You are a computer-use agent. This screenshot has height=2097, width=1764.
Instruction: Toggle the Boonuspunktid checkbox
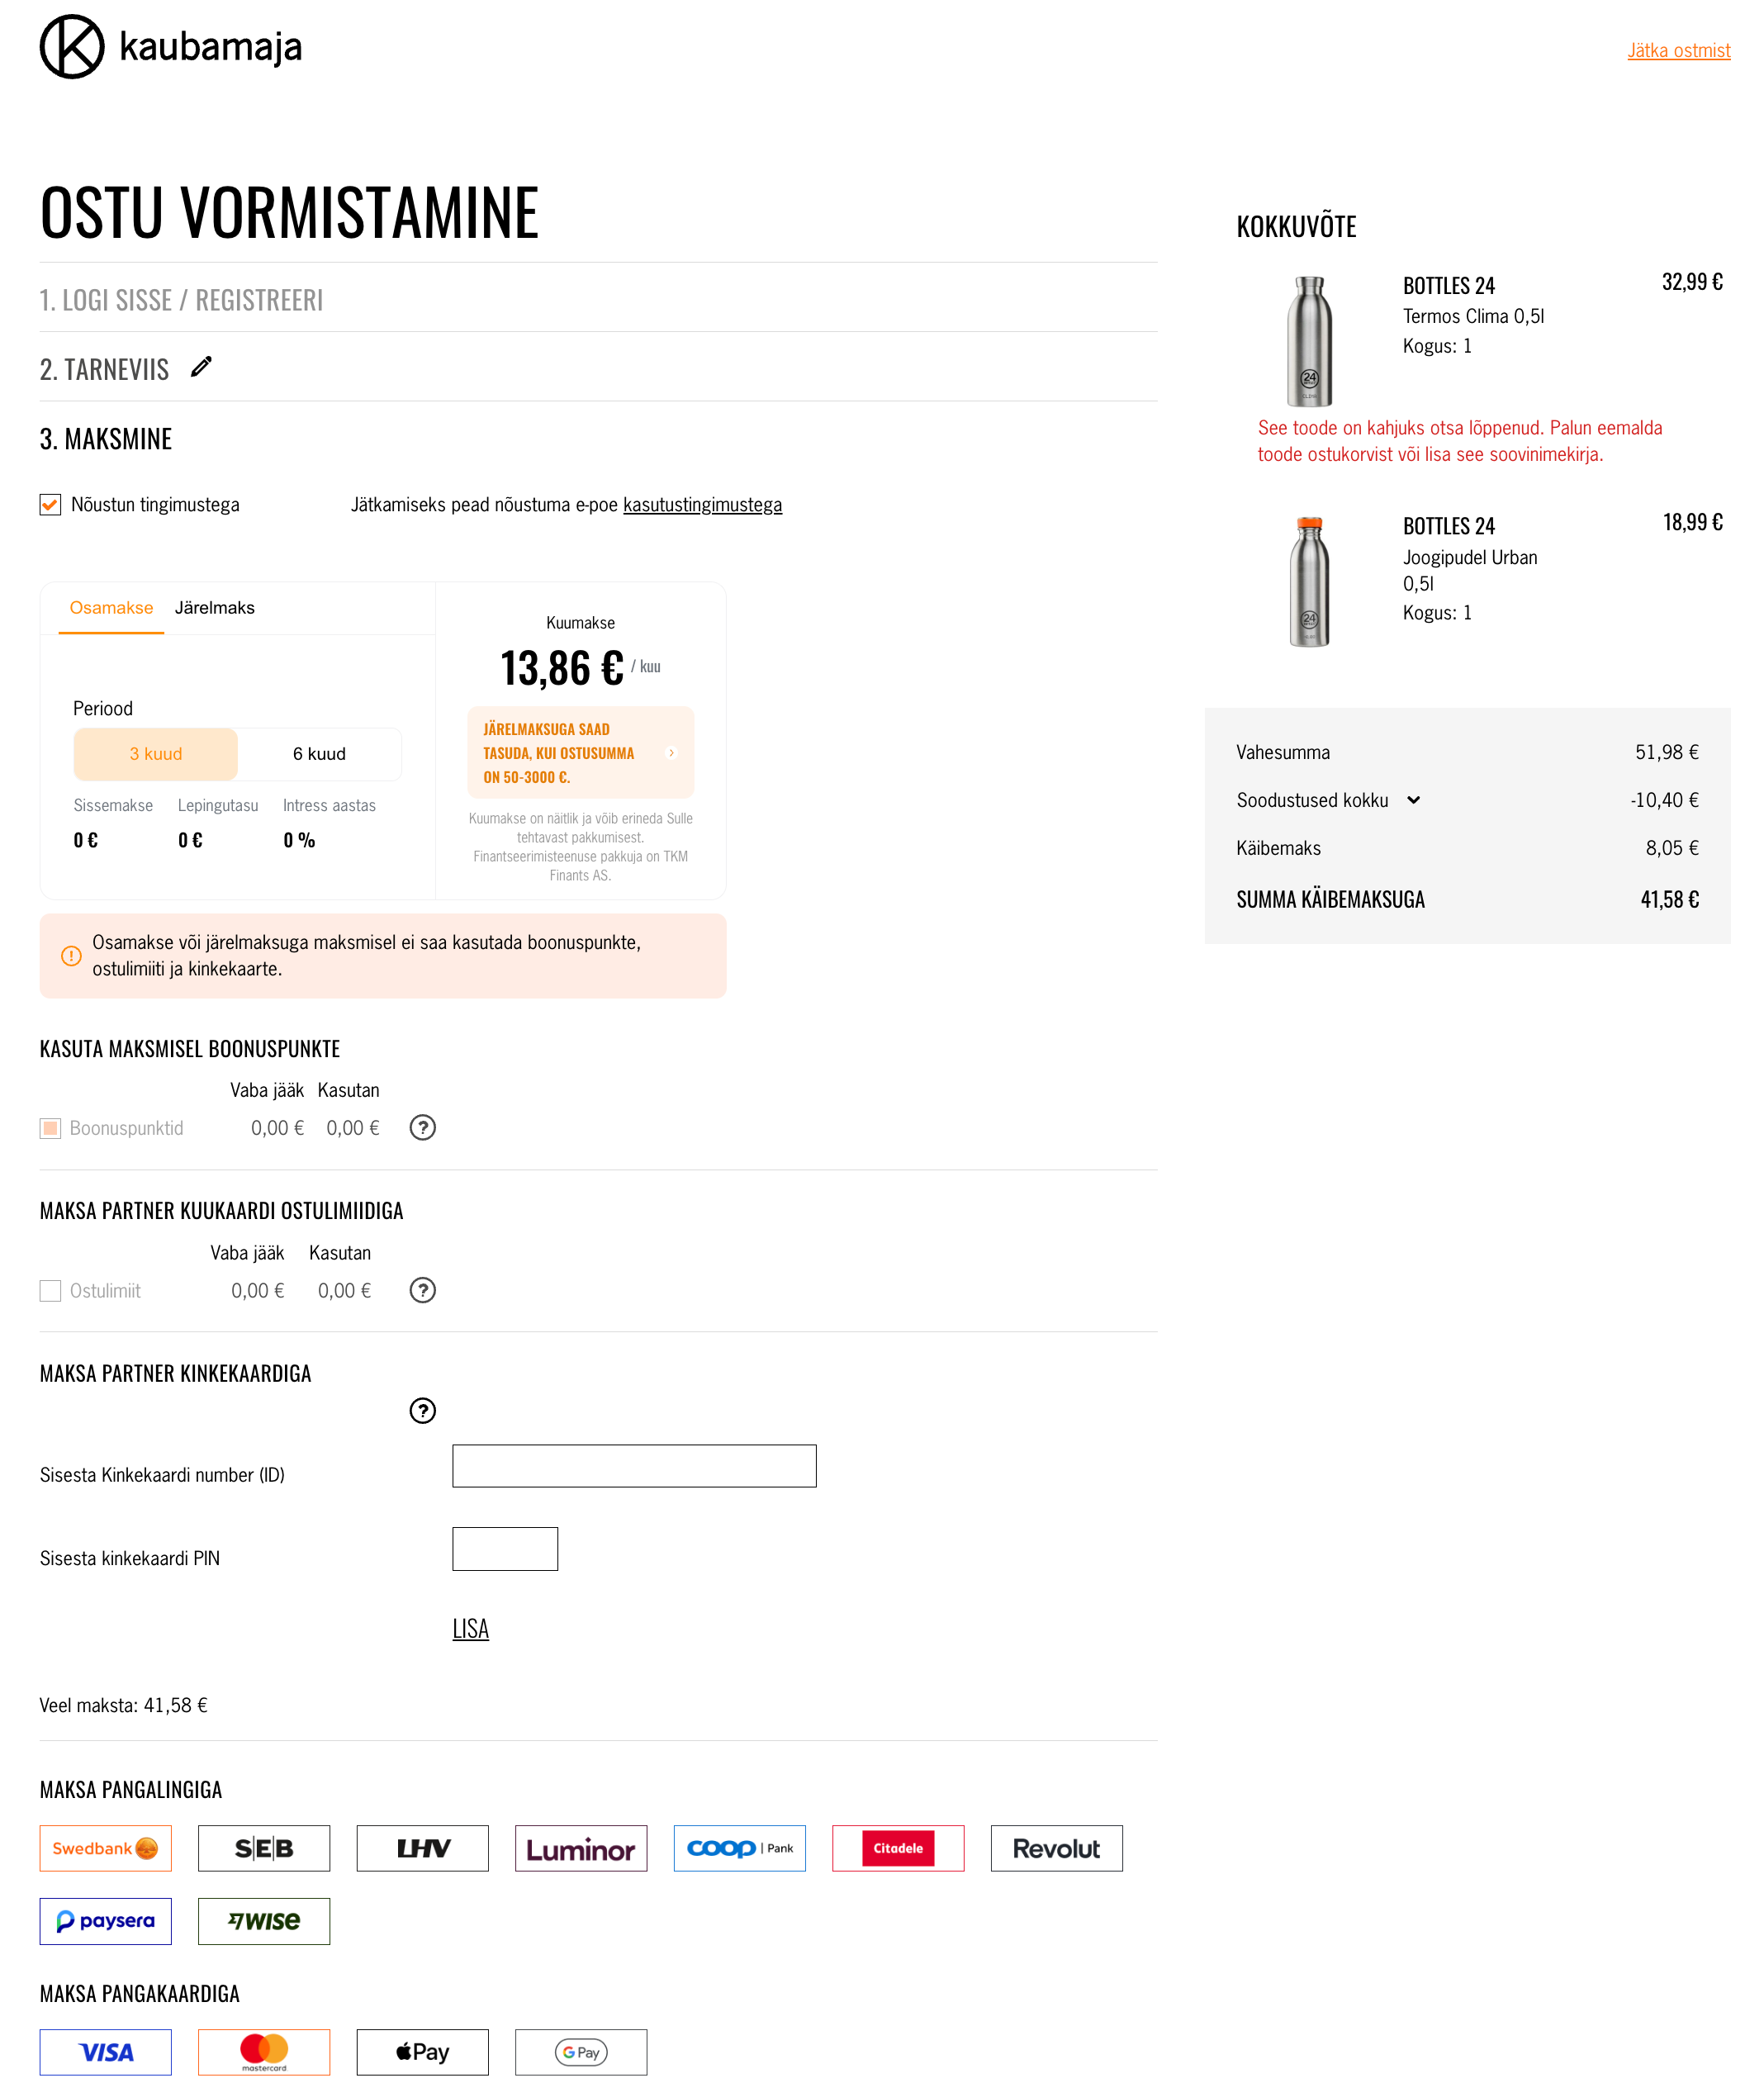click(x=50, y=1129)
